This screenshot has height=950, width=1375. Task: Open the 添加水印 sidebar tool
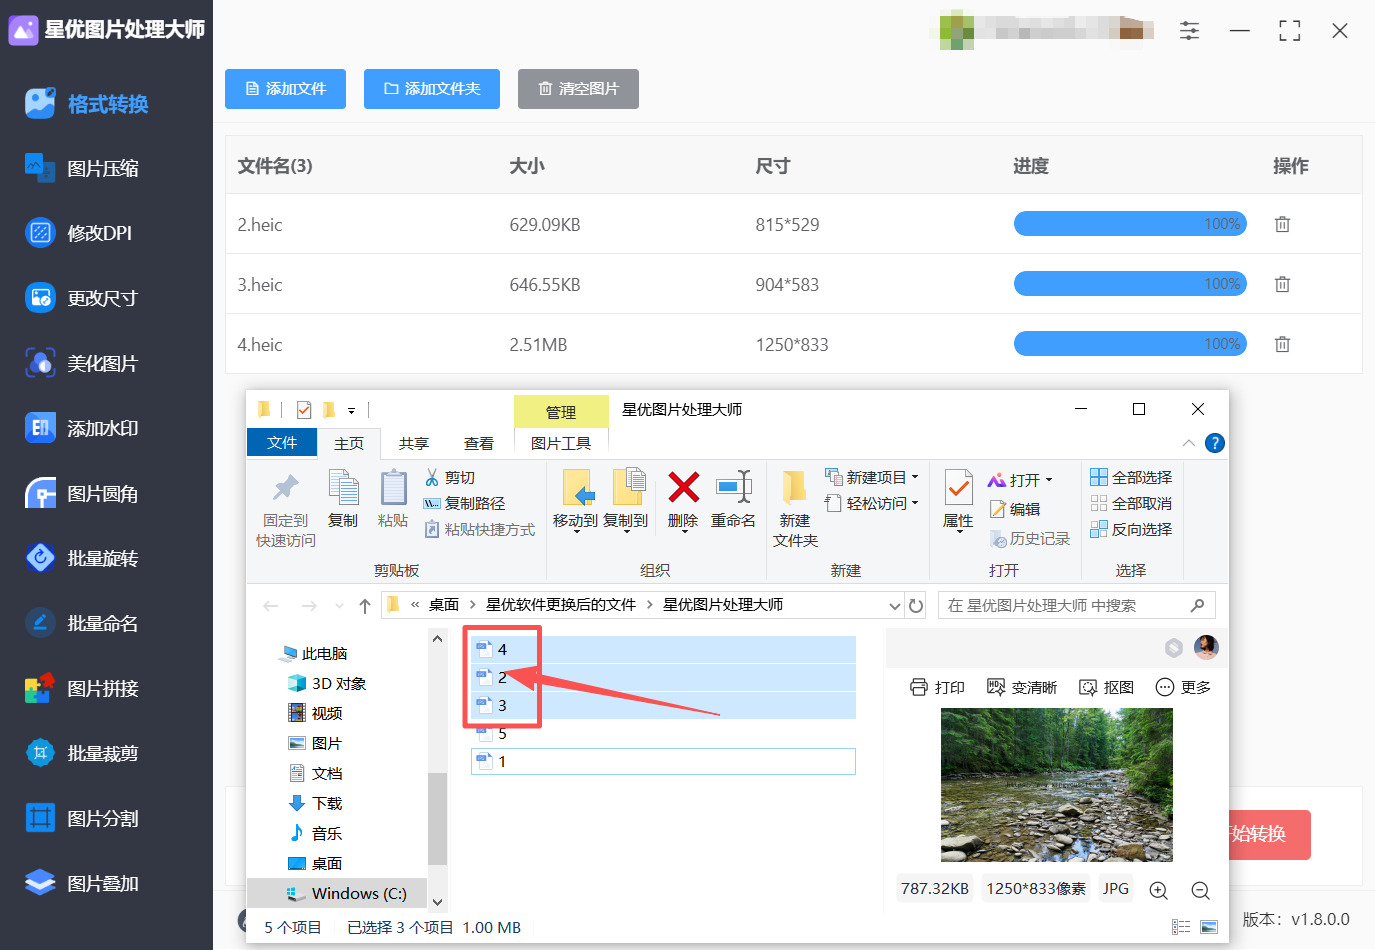coord(82,428)
